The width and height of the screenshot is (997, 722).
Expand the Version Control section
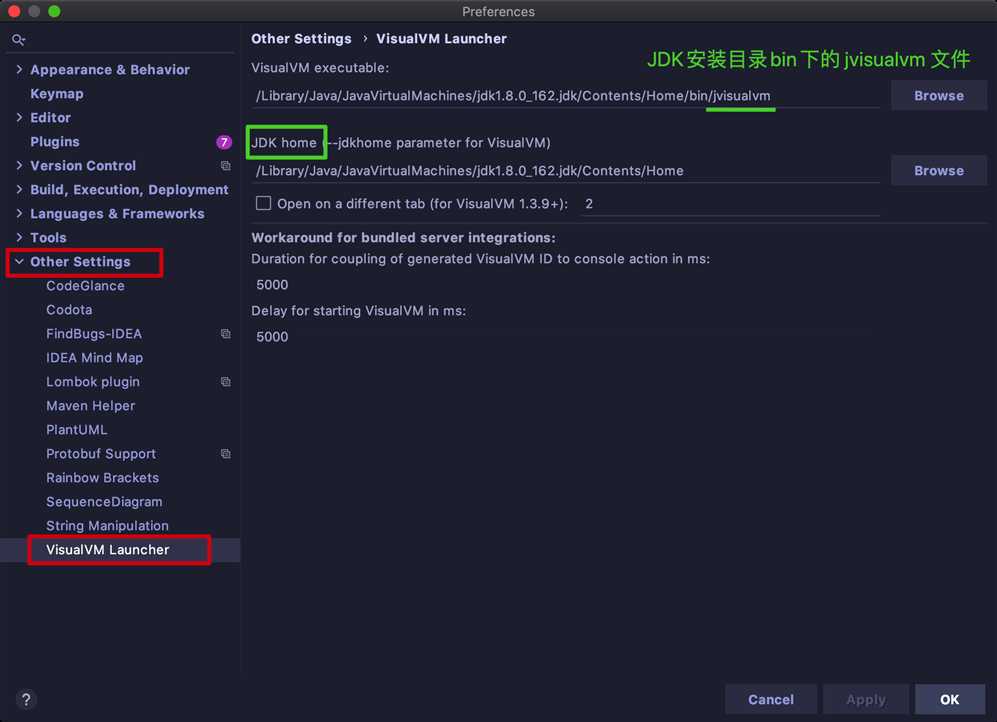(x=19, y=165)
